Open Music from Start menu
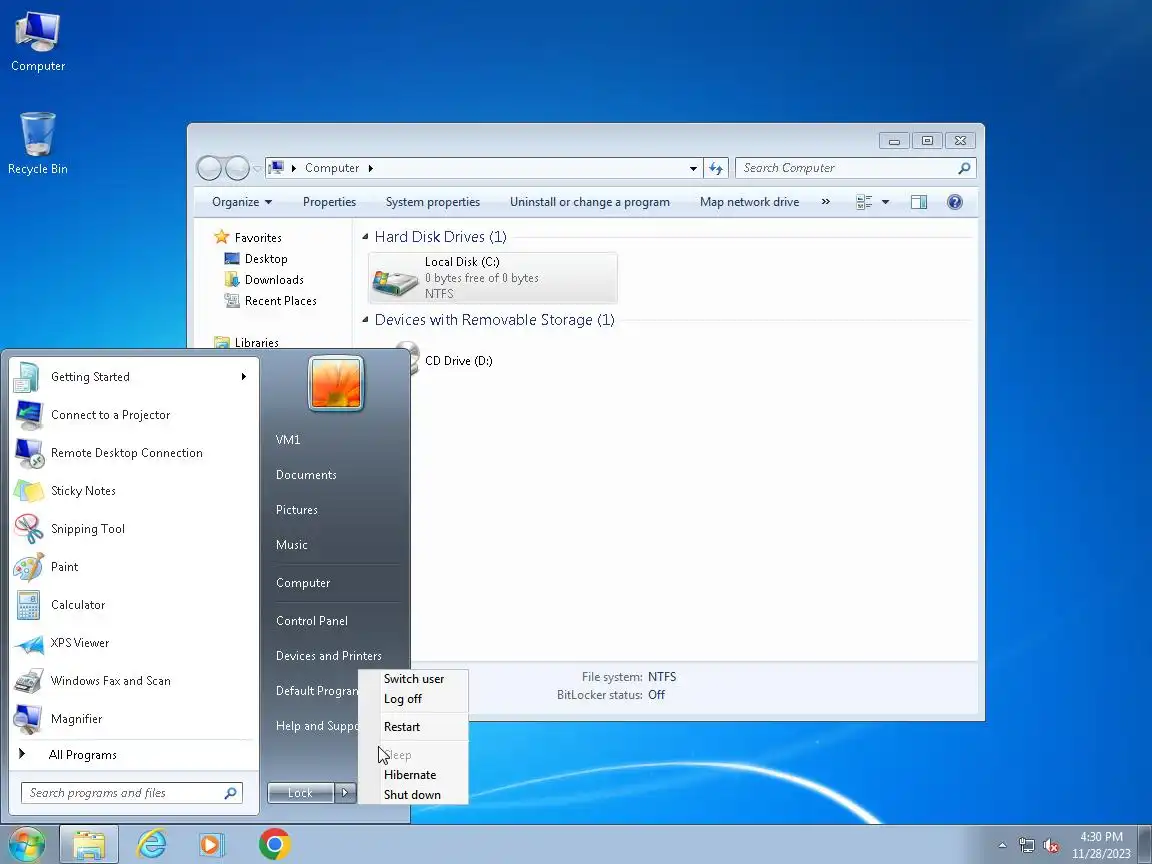This screenshot has width=1152, height=864. [292, 544]
